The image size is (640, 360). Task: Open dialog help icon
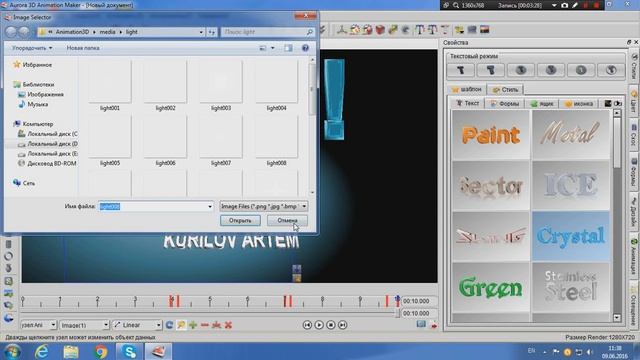click(x=305, y=48)
